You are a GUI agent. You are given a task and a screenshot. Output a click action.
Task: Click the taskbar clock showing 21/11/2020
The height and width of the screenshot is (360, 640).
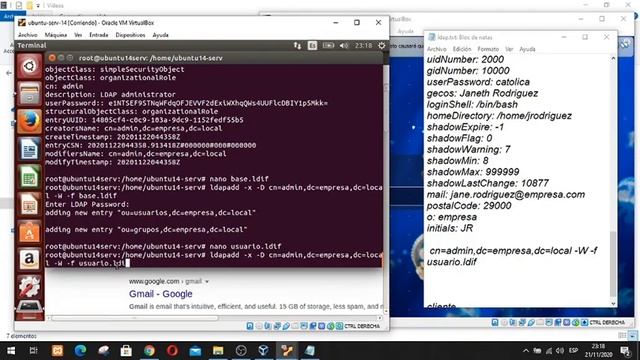(598, 351)
